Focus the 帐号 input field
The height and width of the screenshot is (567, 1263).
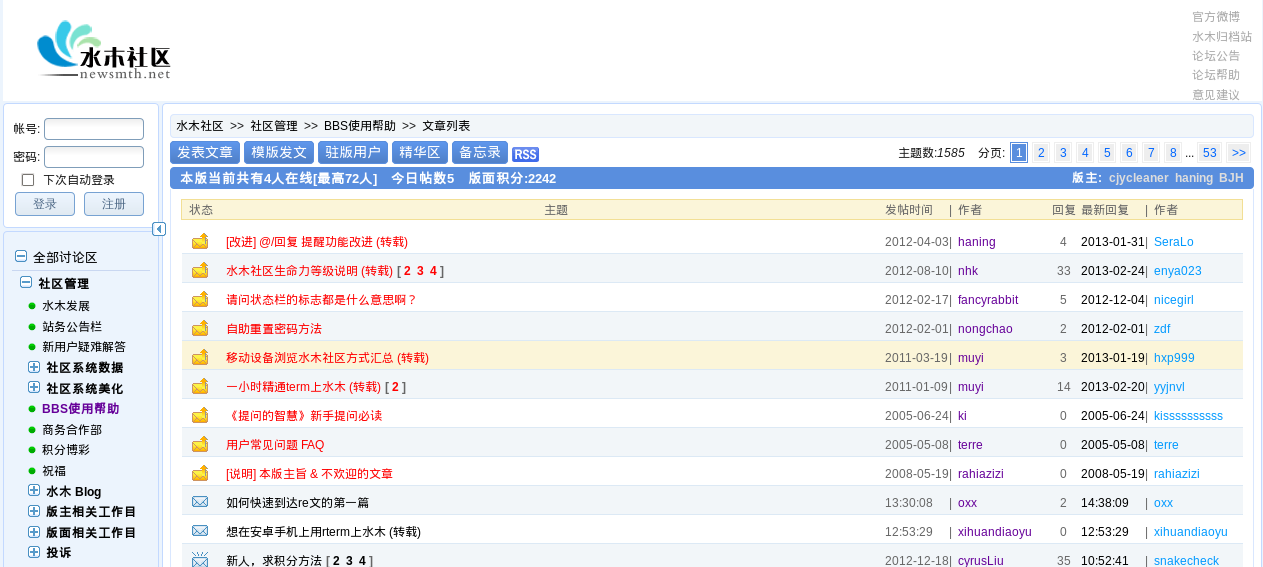(94, 129)
